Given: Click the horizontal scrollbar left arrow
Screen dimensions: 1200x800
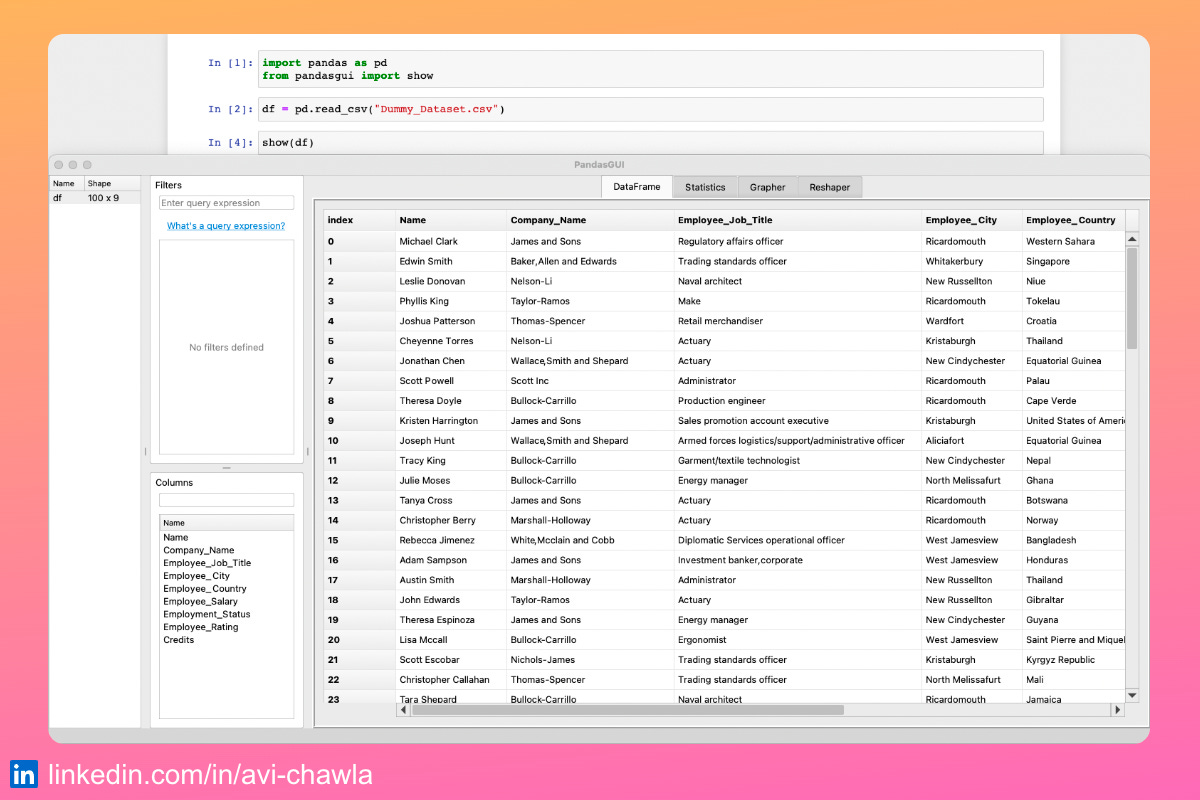Looking at the screenshot, I should pyautogui.click(x=404, y=709).
